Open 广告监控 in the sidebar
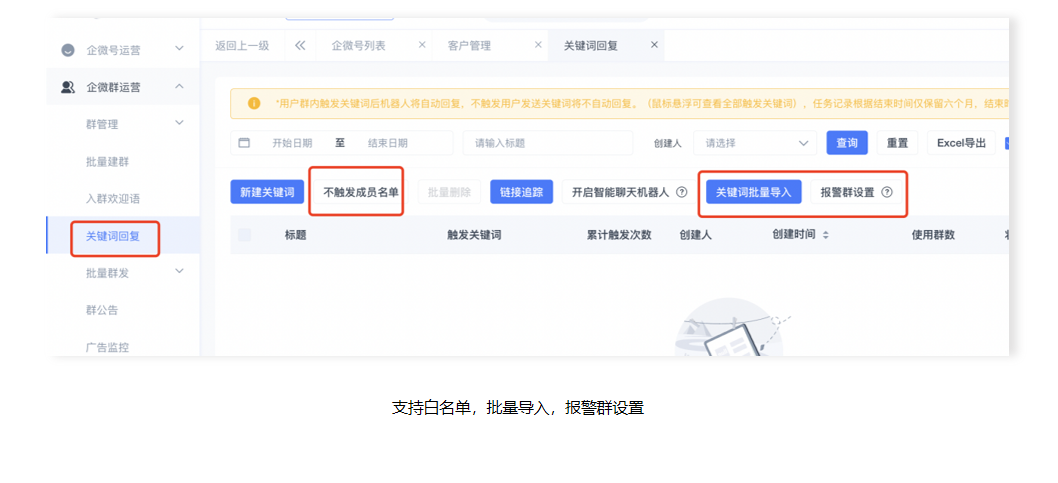Image resolution: width=1058 pixels, height=483 pixels. [107, 347]
